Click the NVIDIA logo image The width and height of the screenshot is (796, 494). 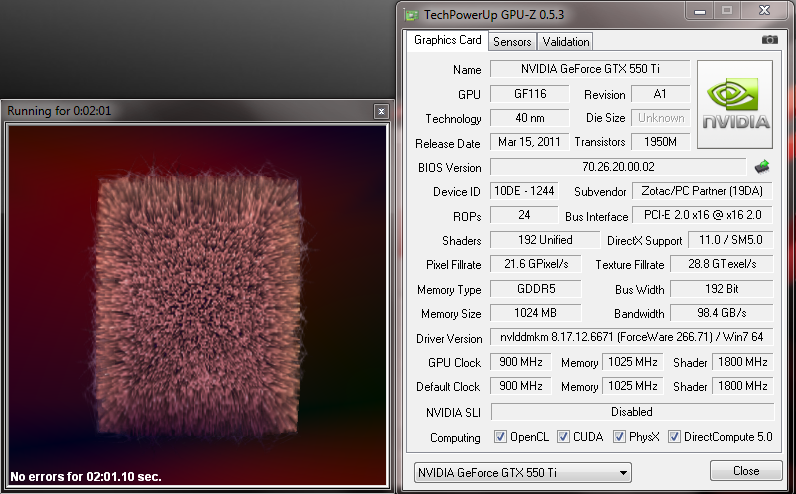click(735, 105)
